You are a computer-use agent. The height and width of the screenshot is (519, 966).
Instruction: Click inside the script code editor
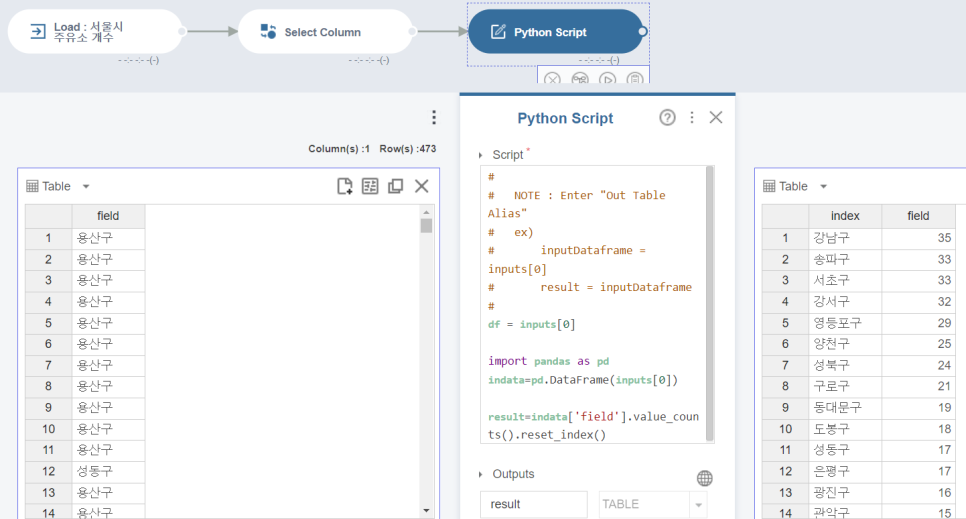coord(593,304)
